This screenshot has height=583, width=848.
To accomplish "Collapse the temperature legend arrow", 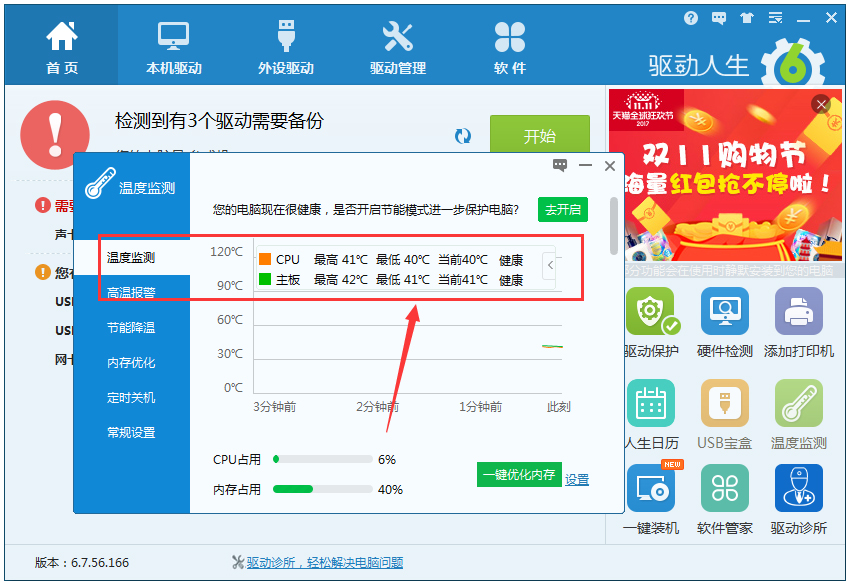I will pos(549,266).
